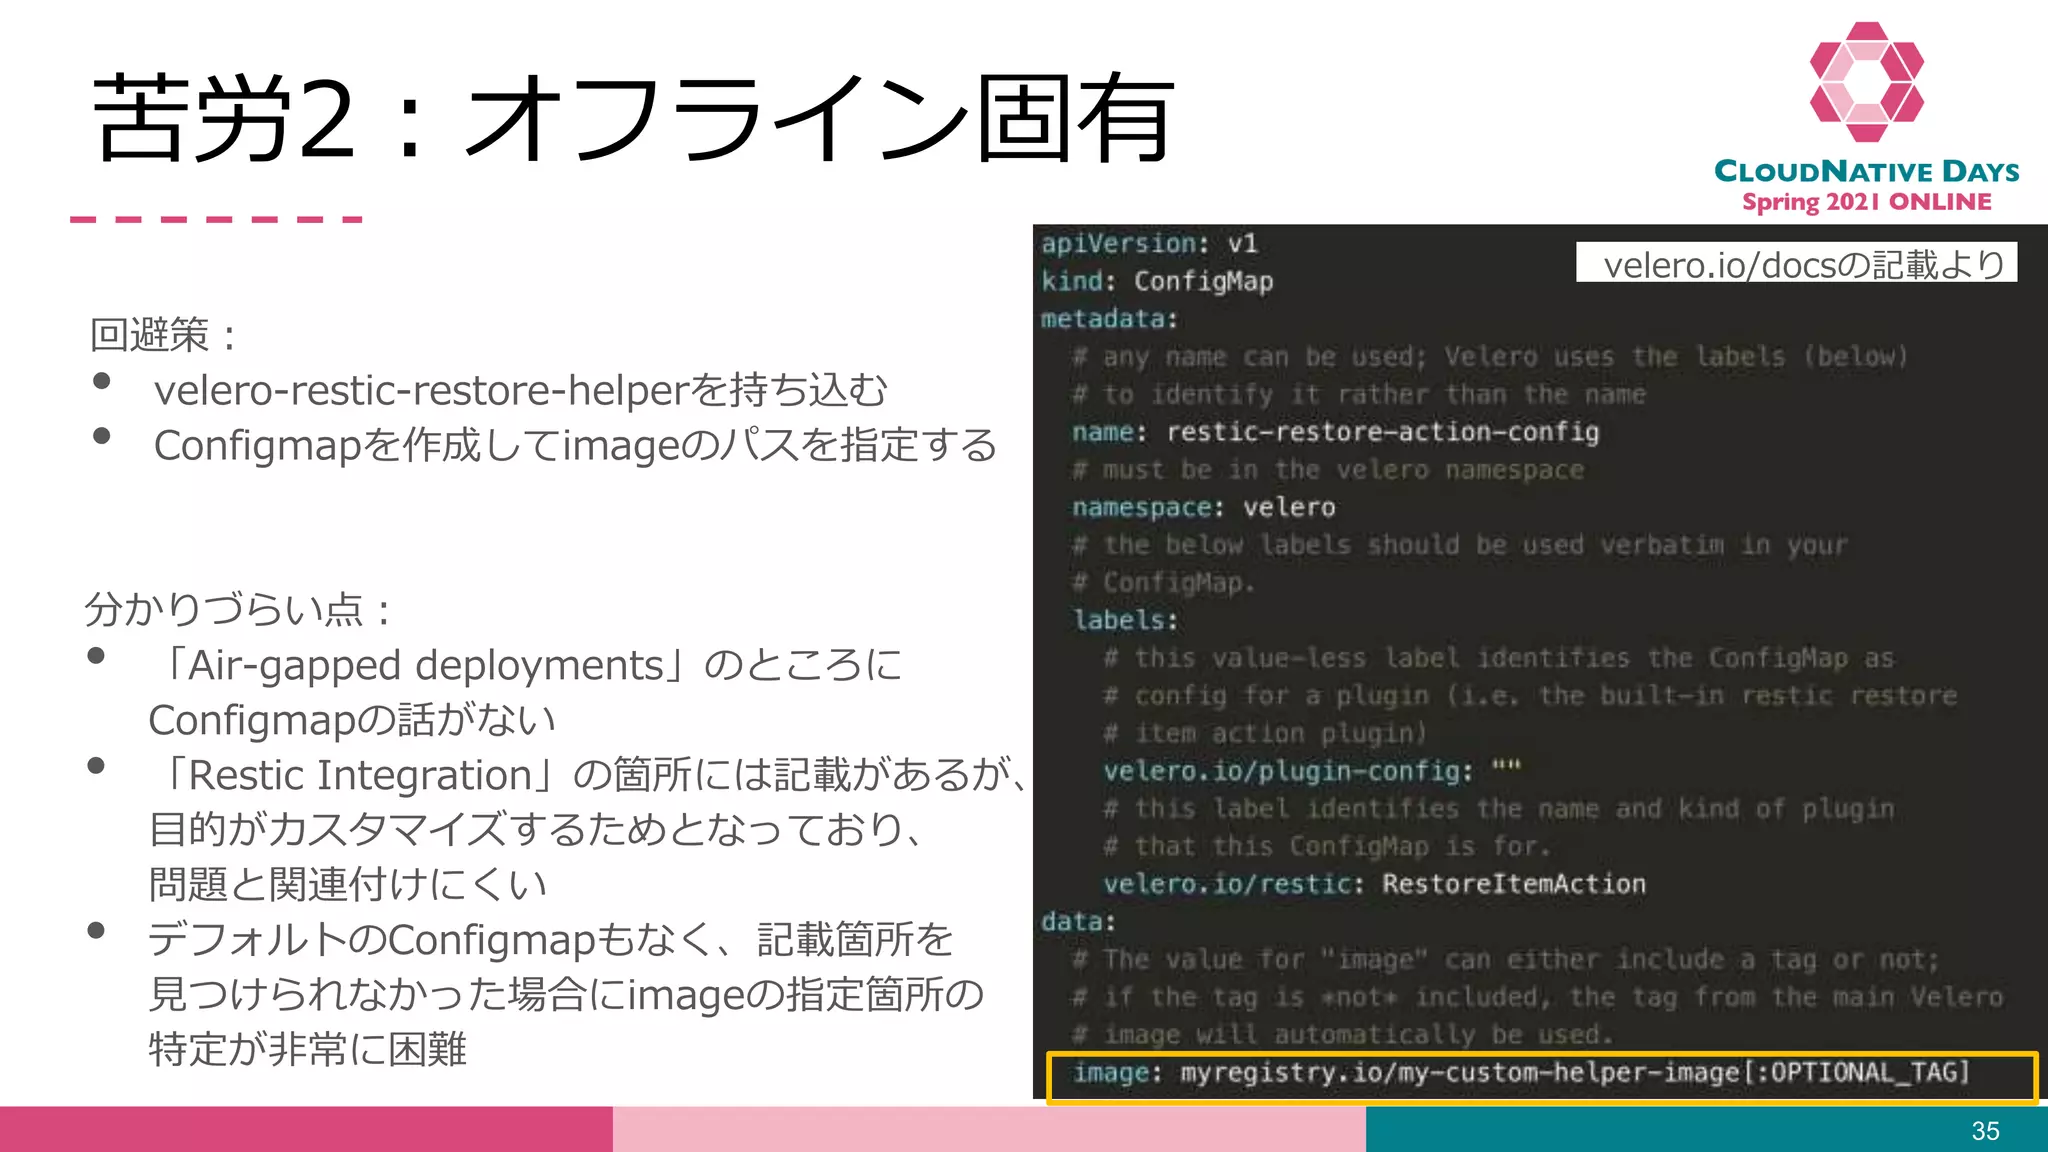
Task: Click the '目的がカスタマイズするためとなっており、' line
Action: click(x=536, y=829)
